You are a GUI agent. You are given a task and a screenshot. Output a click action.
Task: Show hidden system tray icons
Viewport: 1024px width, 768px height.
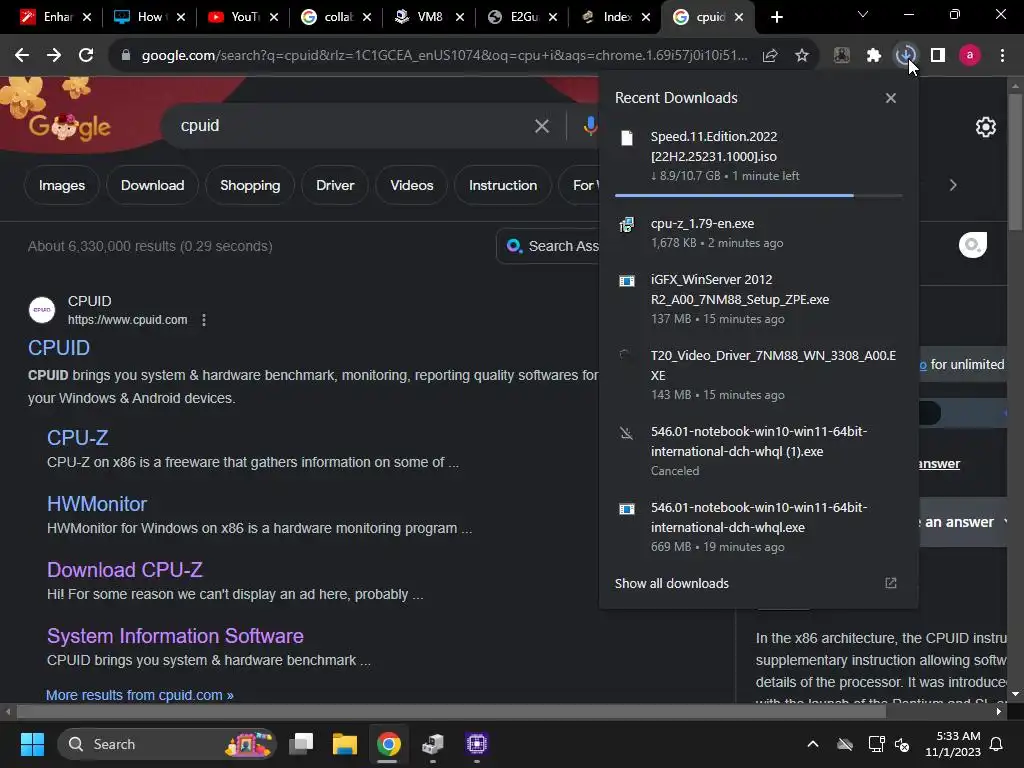(813, 744)
